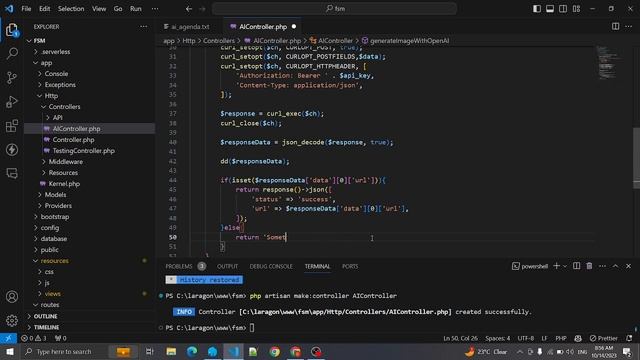Go back with the navigation arrow
This screenshot has width=640, height=360.
point(189,9)
